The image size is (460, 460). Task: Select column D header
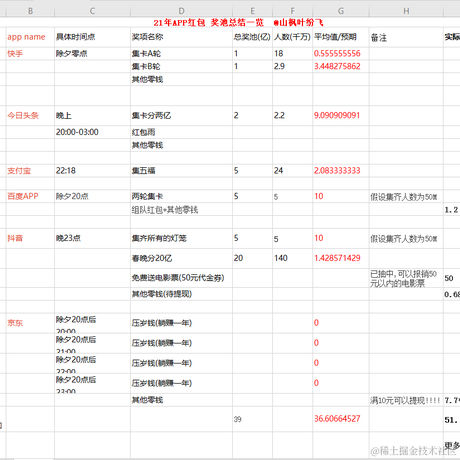(181, 11)
